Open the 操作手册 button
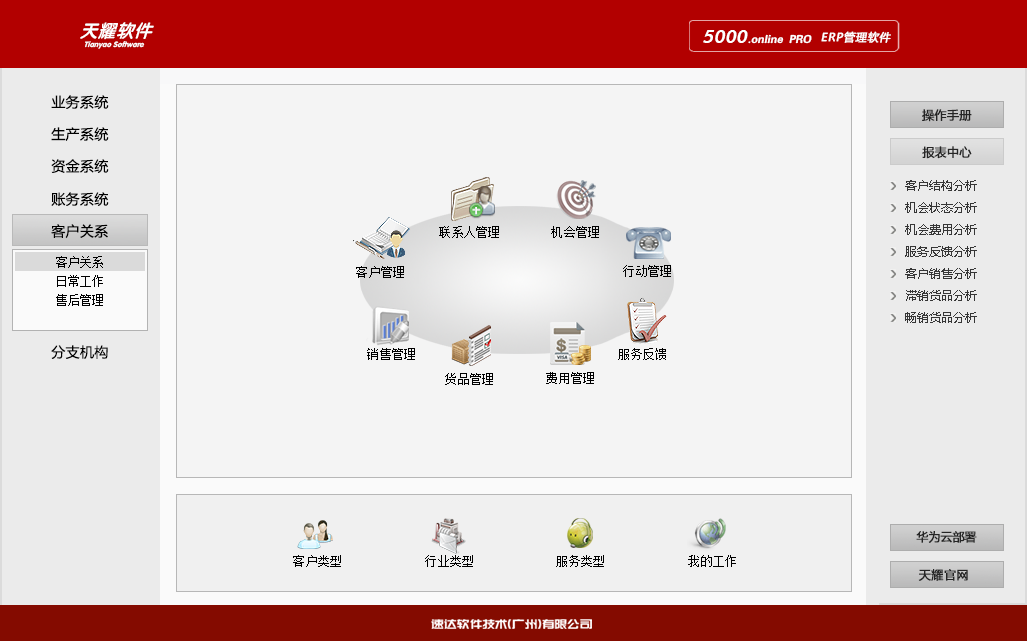 pos(946,115)
